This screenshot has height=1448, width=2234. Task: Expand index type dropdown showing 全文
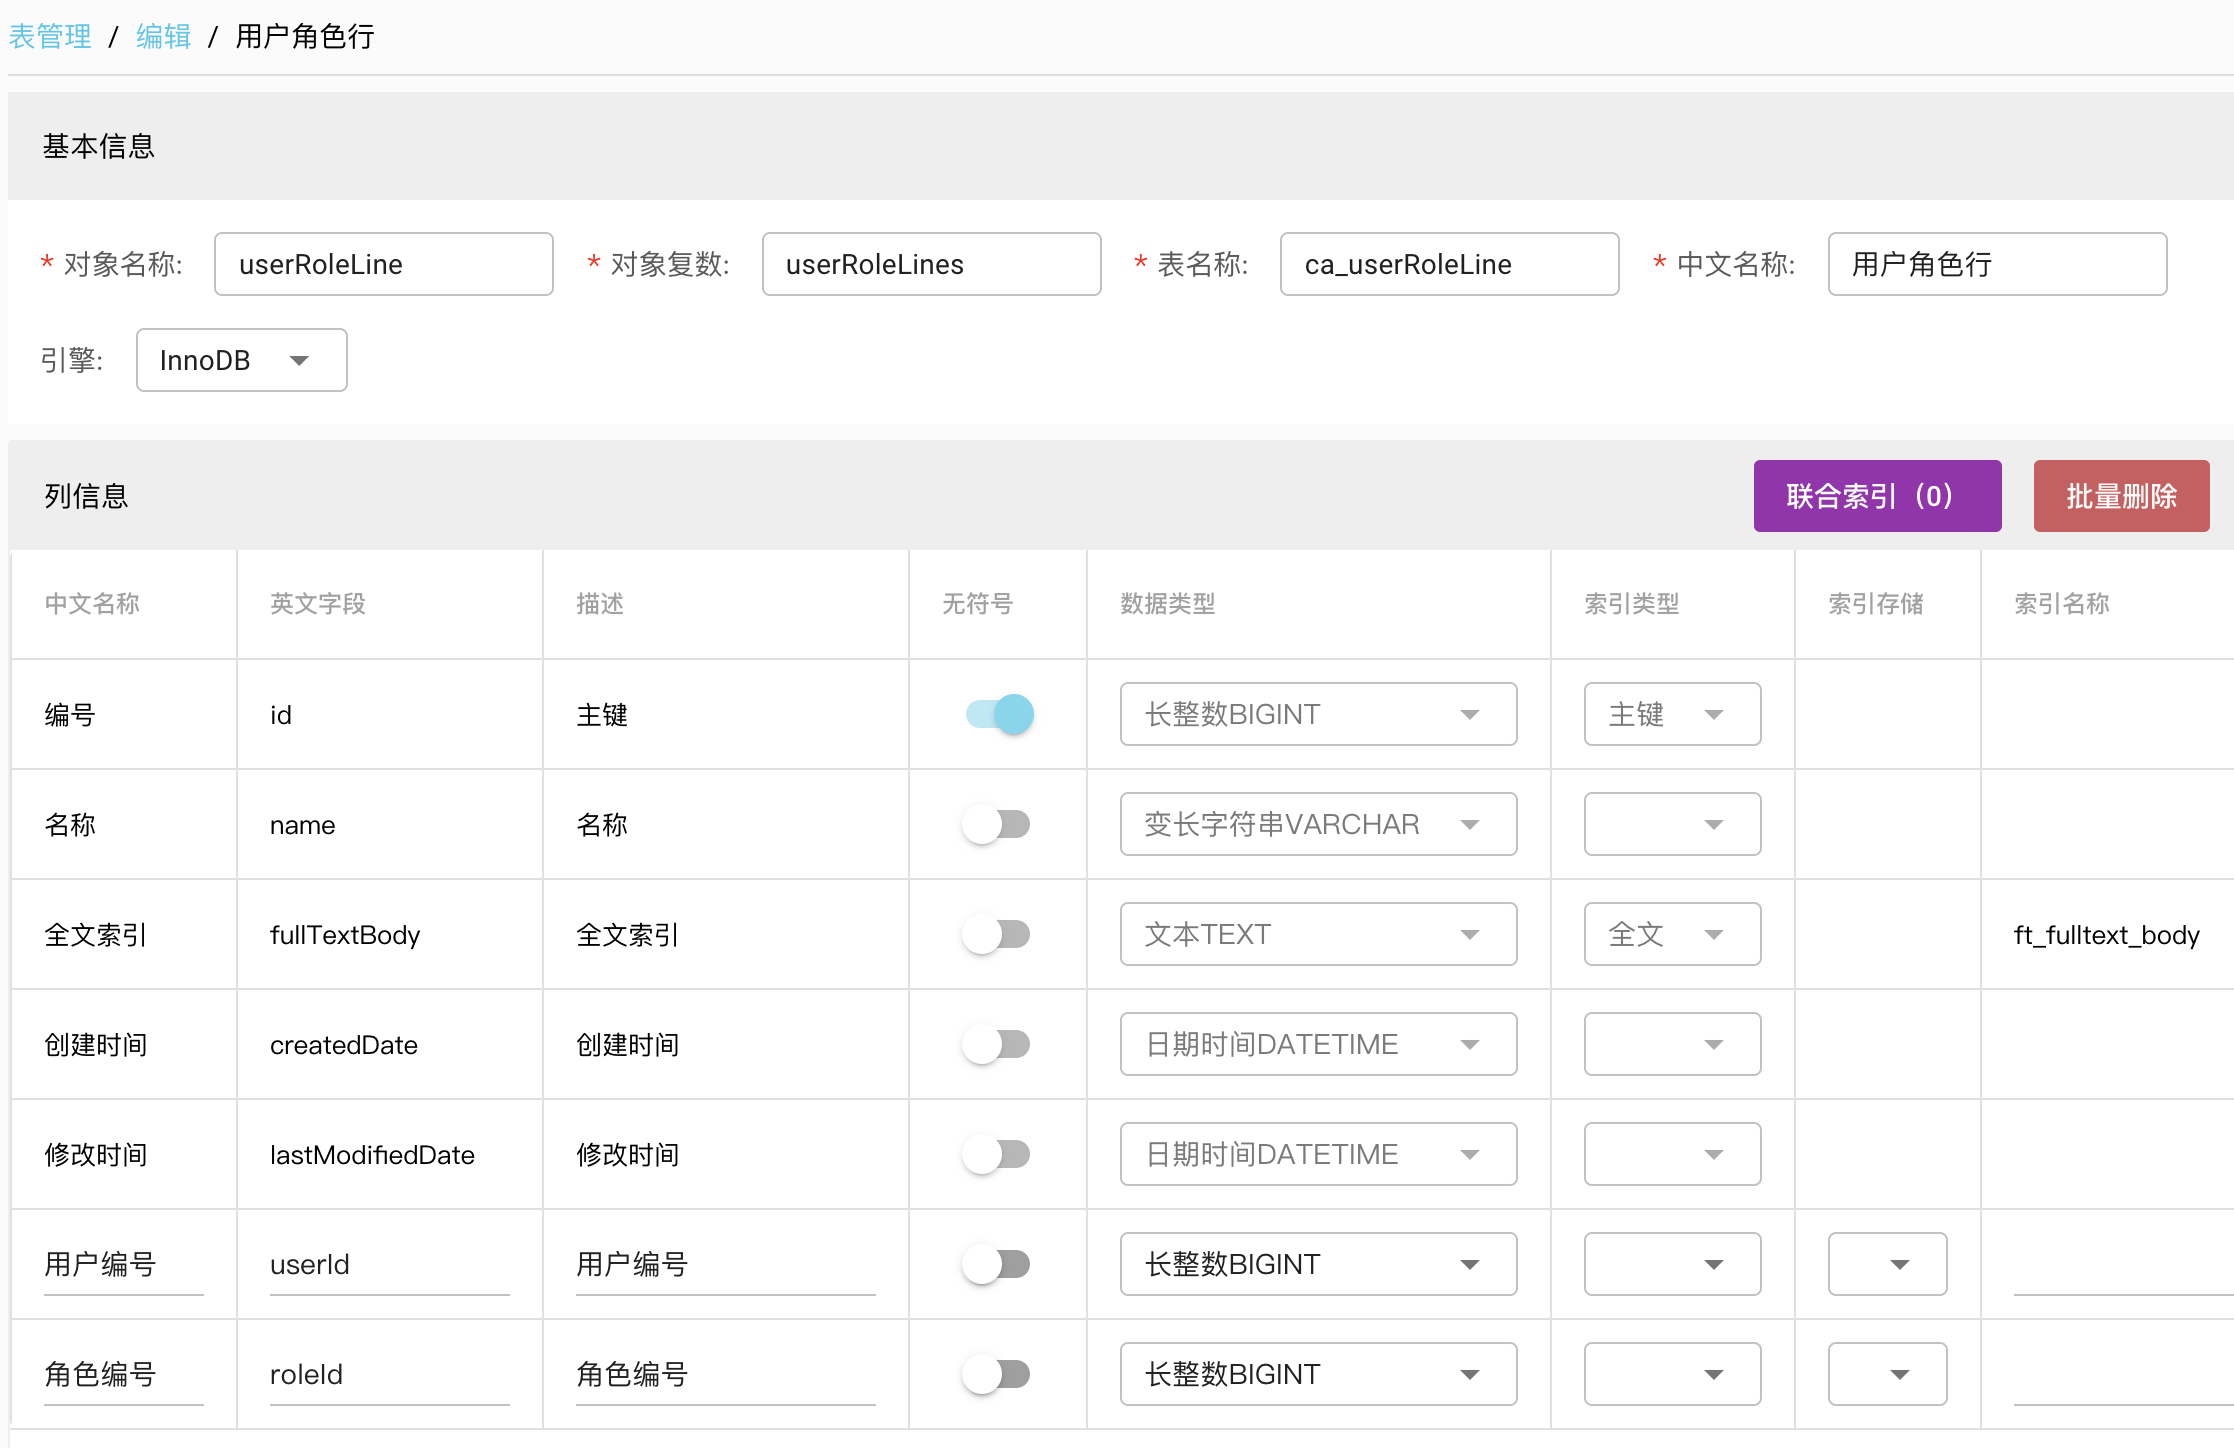coord(1671,934)
